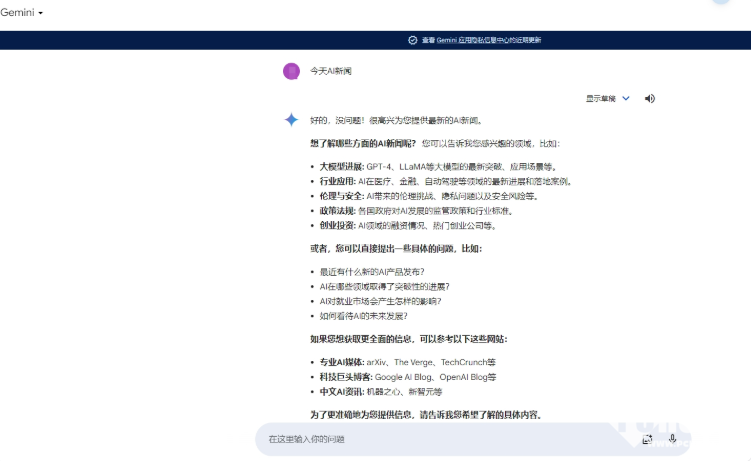Click the 显示草稿 show drafts label
This screenshot has width=751, height=461.
(600, 98)
